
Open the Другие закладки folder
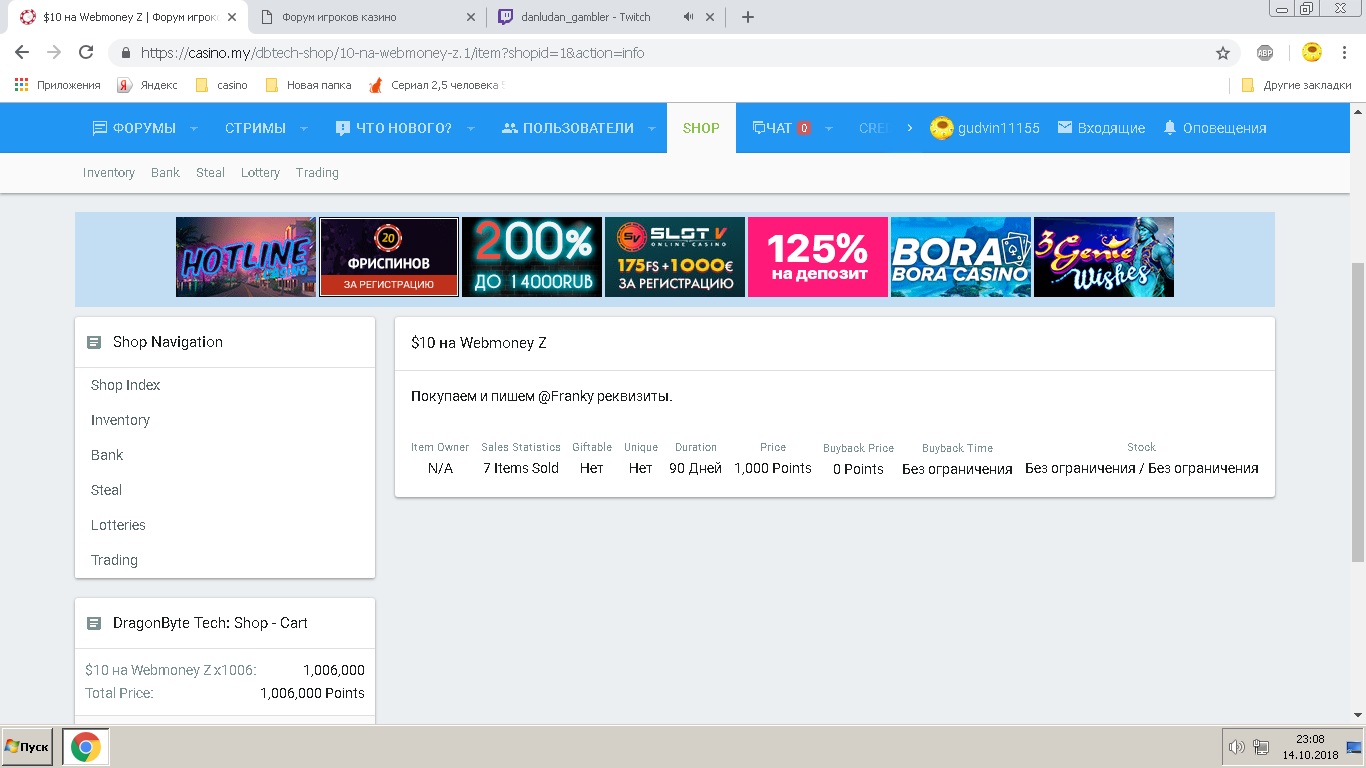(x=1296, y=85)
